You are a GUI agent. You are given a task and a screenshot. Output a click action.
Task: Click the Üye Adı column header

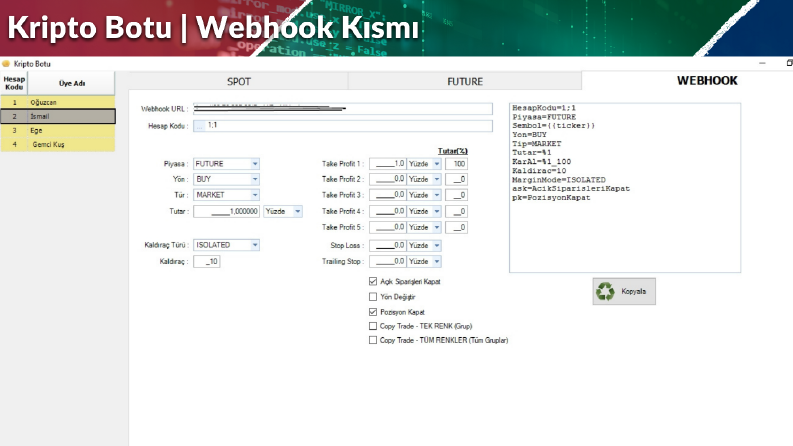(x=71, y=83)
